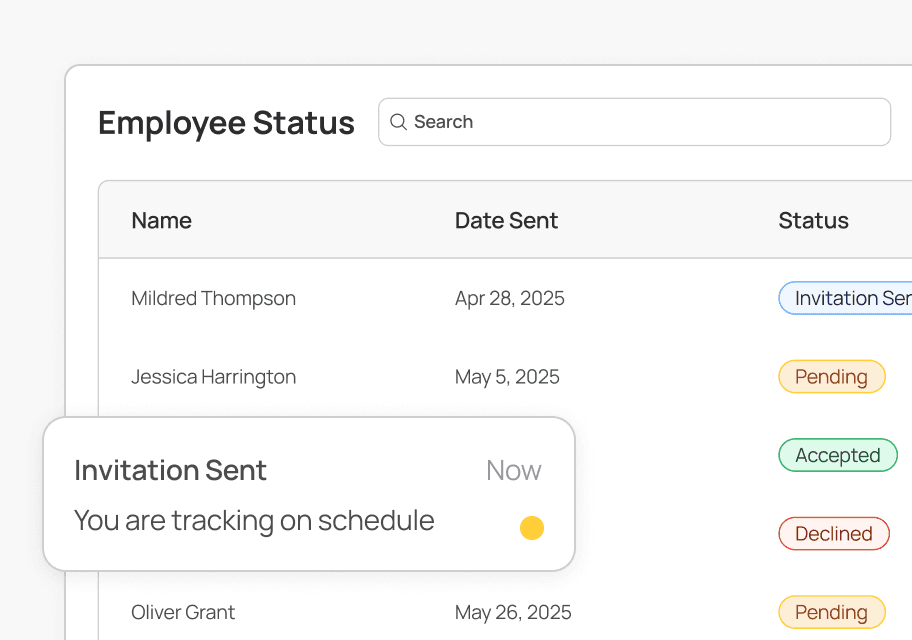Click the Invitation Sent notification title
The width and height of the screenshot is (912, 640).
170,470
